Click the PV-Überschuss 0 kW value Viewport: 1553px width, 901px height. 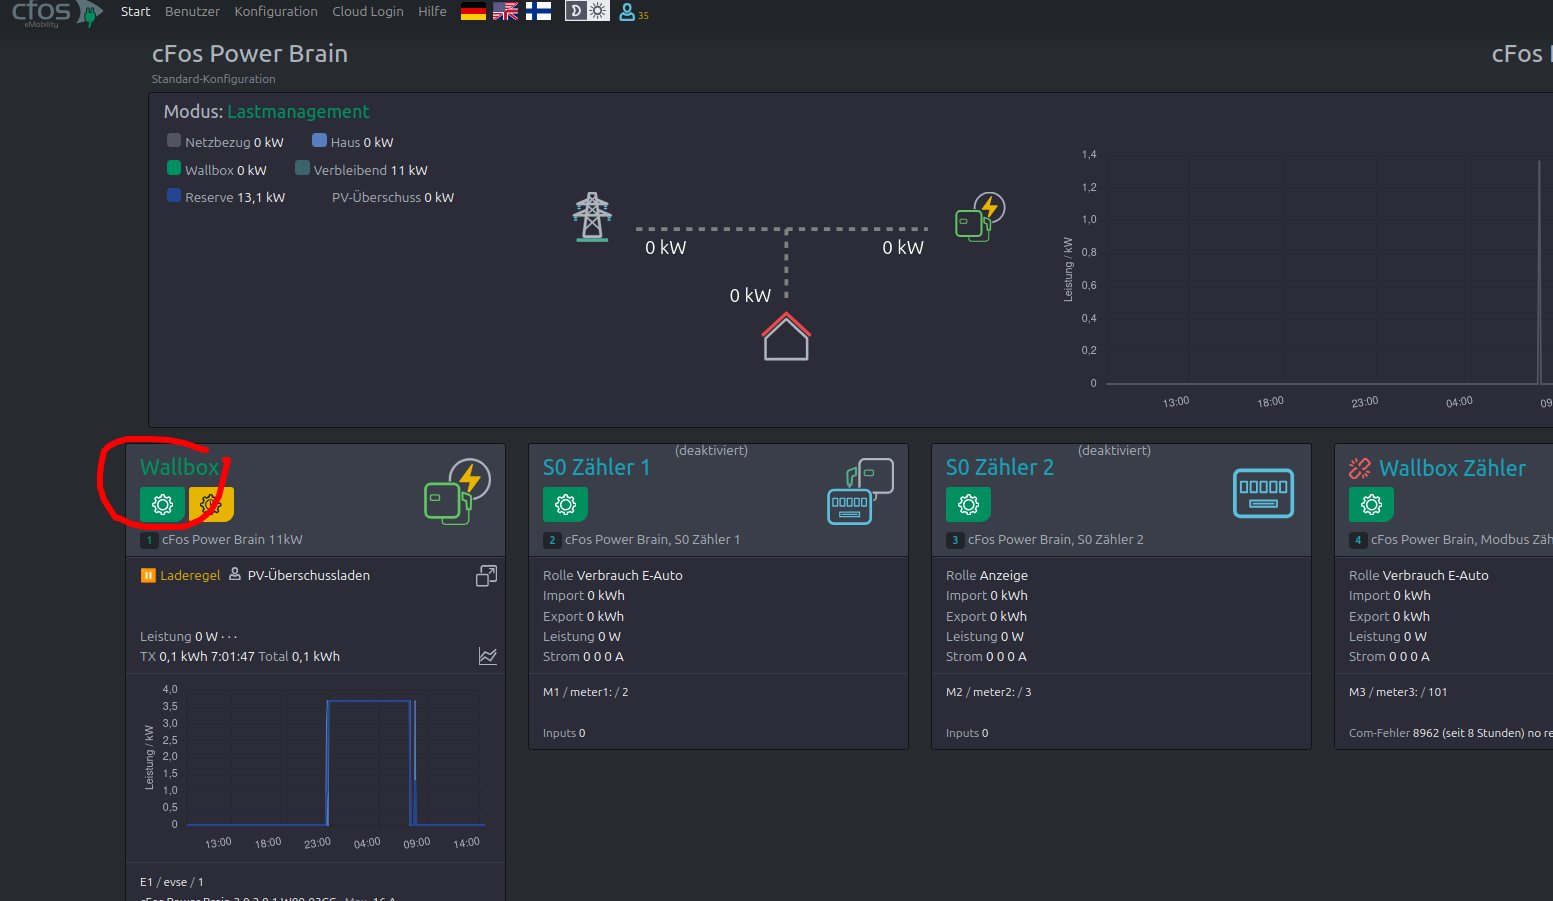point(393,197)
